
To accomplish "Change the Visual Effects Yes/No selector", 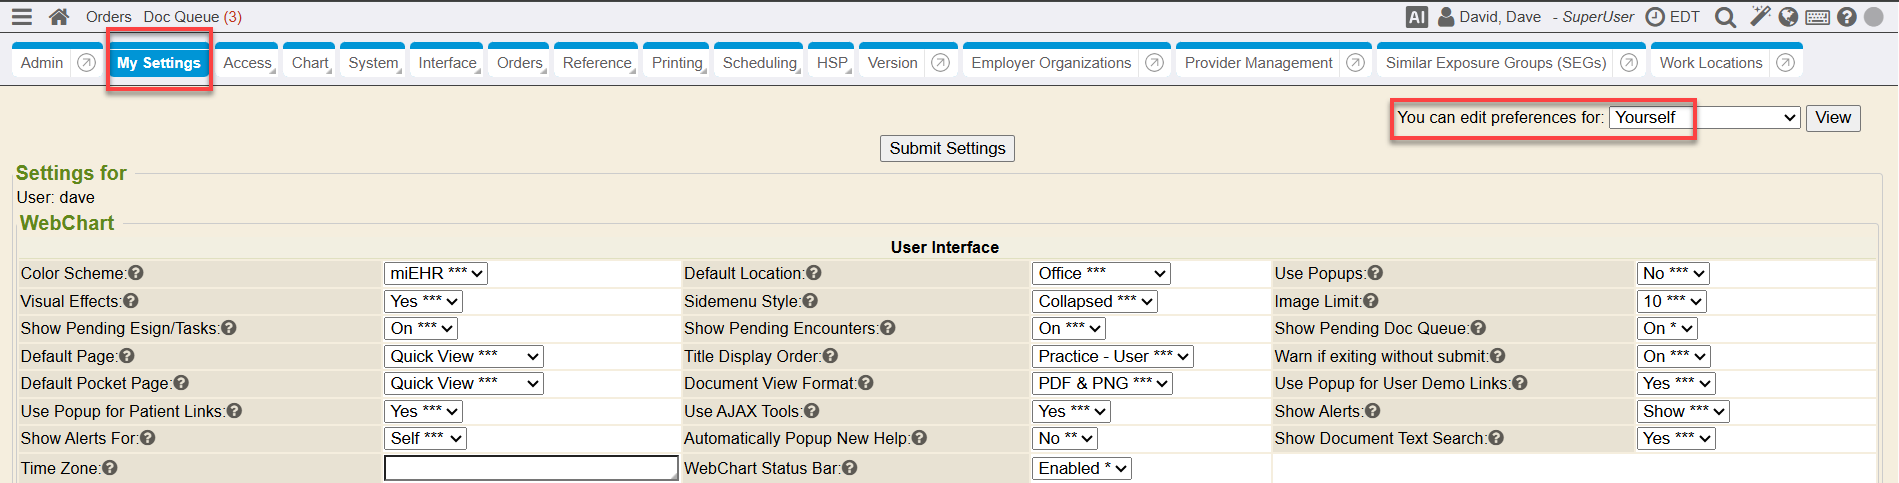I will pos(424,301).
